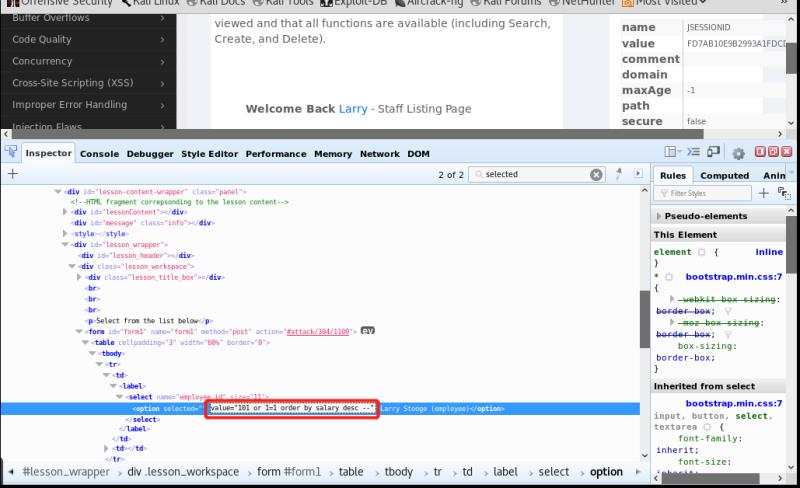Toggle selector highlighter beside '*' rule
The width and height of the screenshot is (800, 488).
[669, 277]
